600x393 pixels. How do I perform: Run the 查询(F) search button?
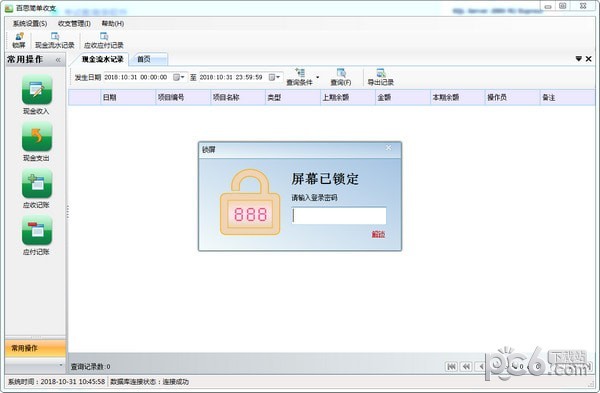tap(341, 77)
